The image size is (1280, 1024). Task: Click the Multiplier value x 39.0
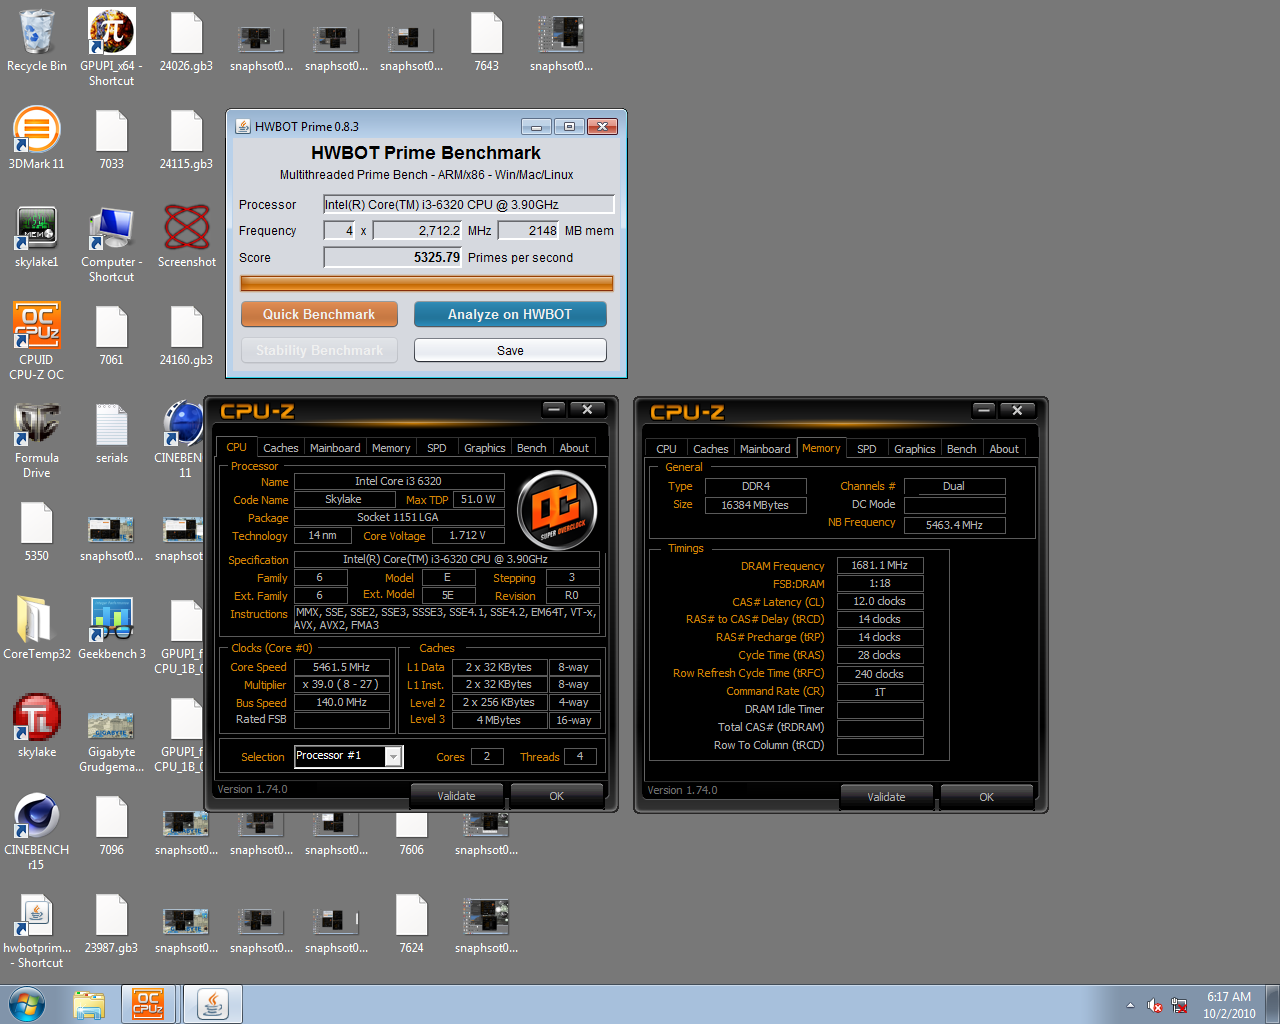coord(342,684)
